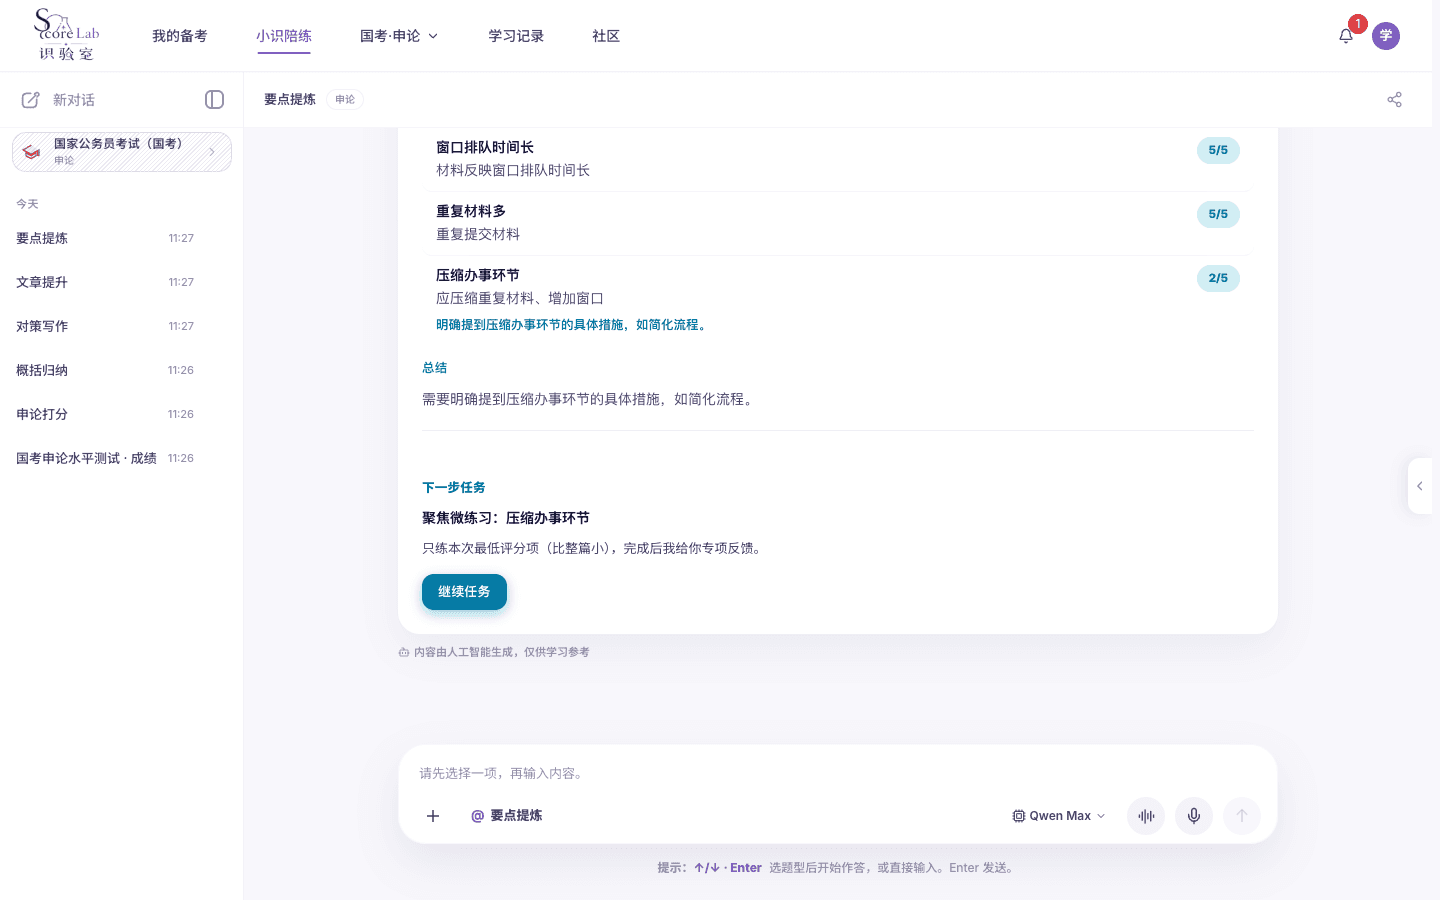Click the 窗口排队时间长 item title
The height and width of the screenshot is (900, 1440).
coord(485,147)
